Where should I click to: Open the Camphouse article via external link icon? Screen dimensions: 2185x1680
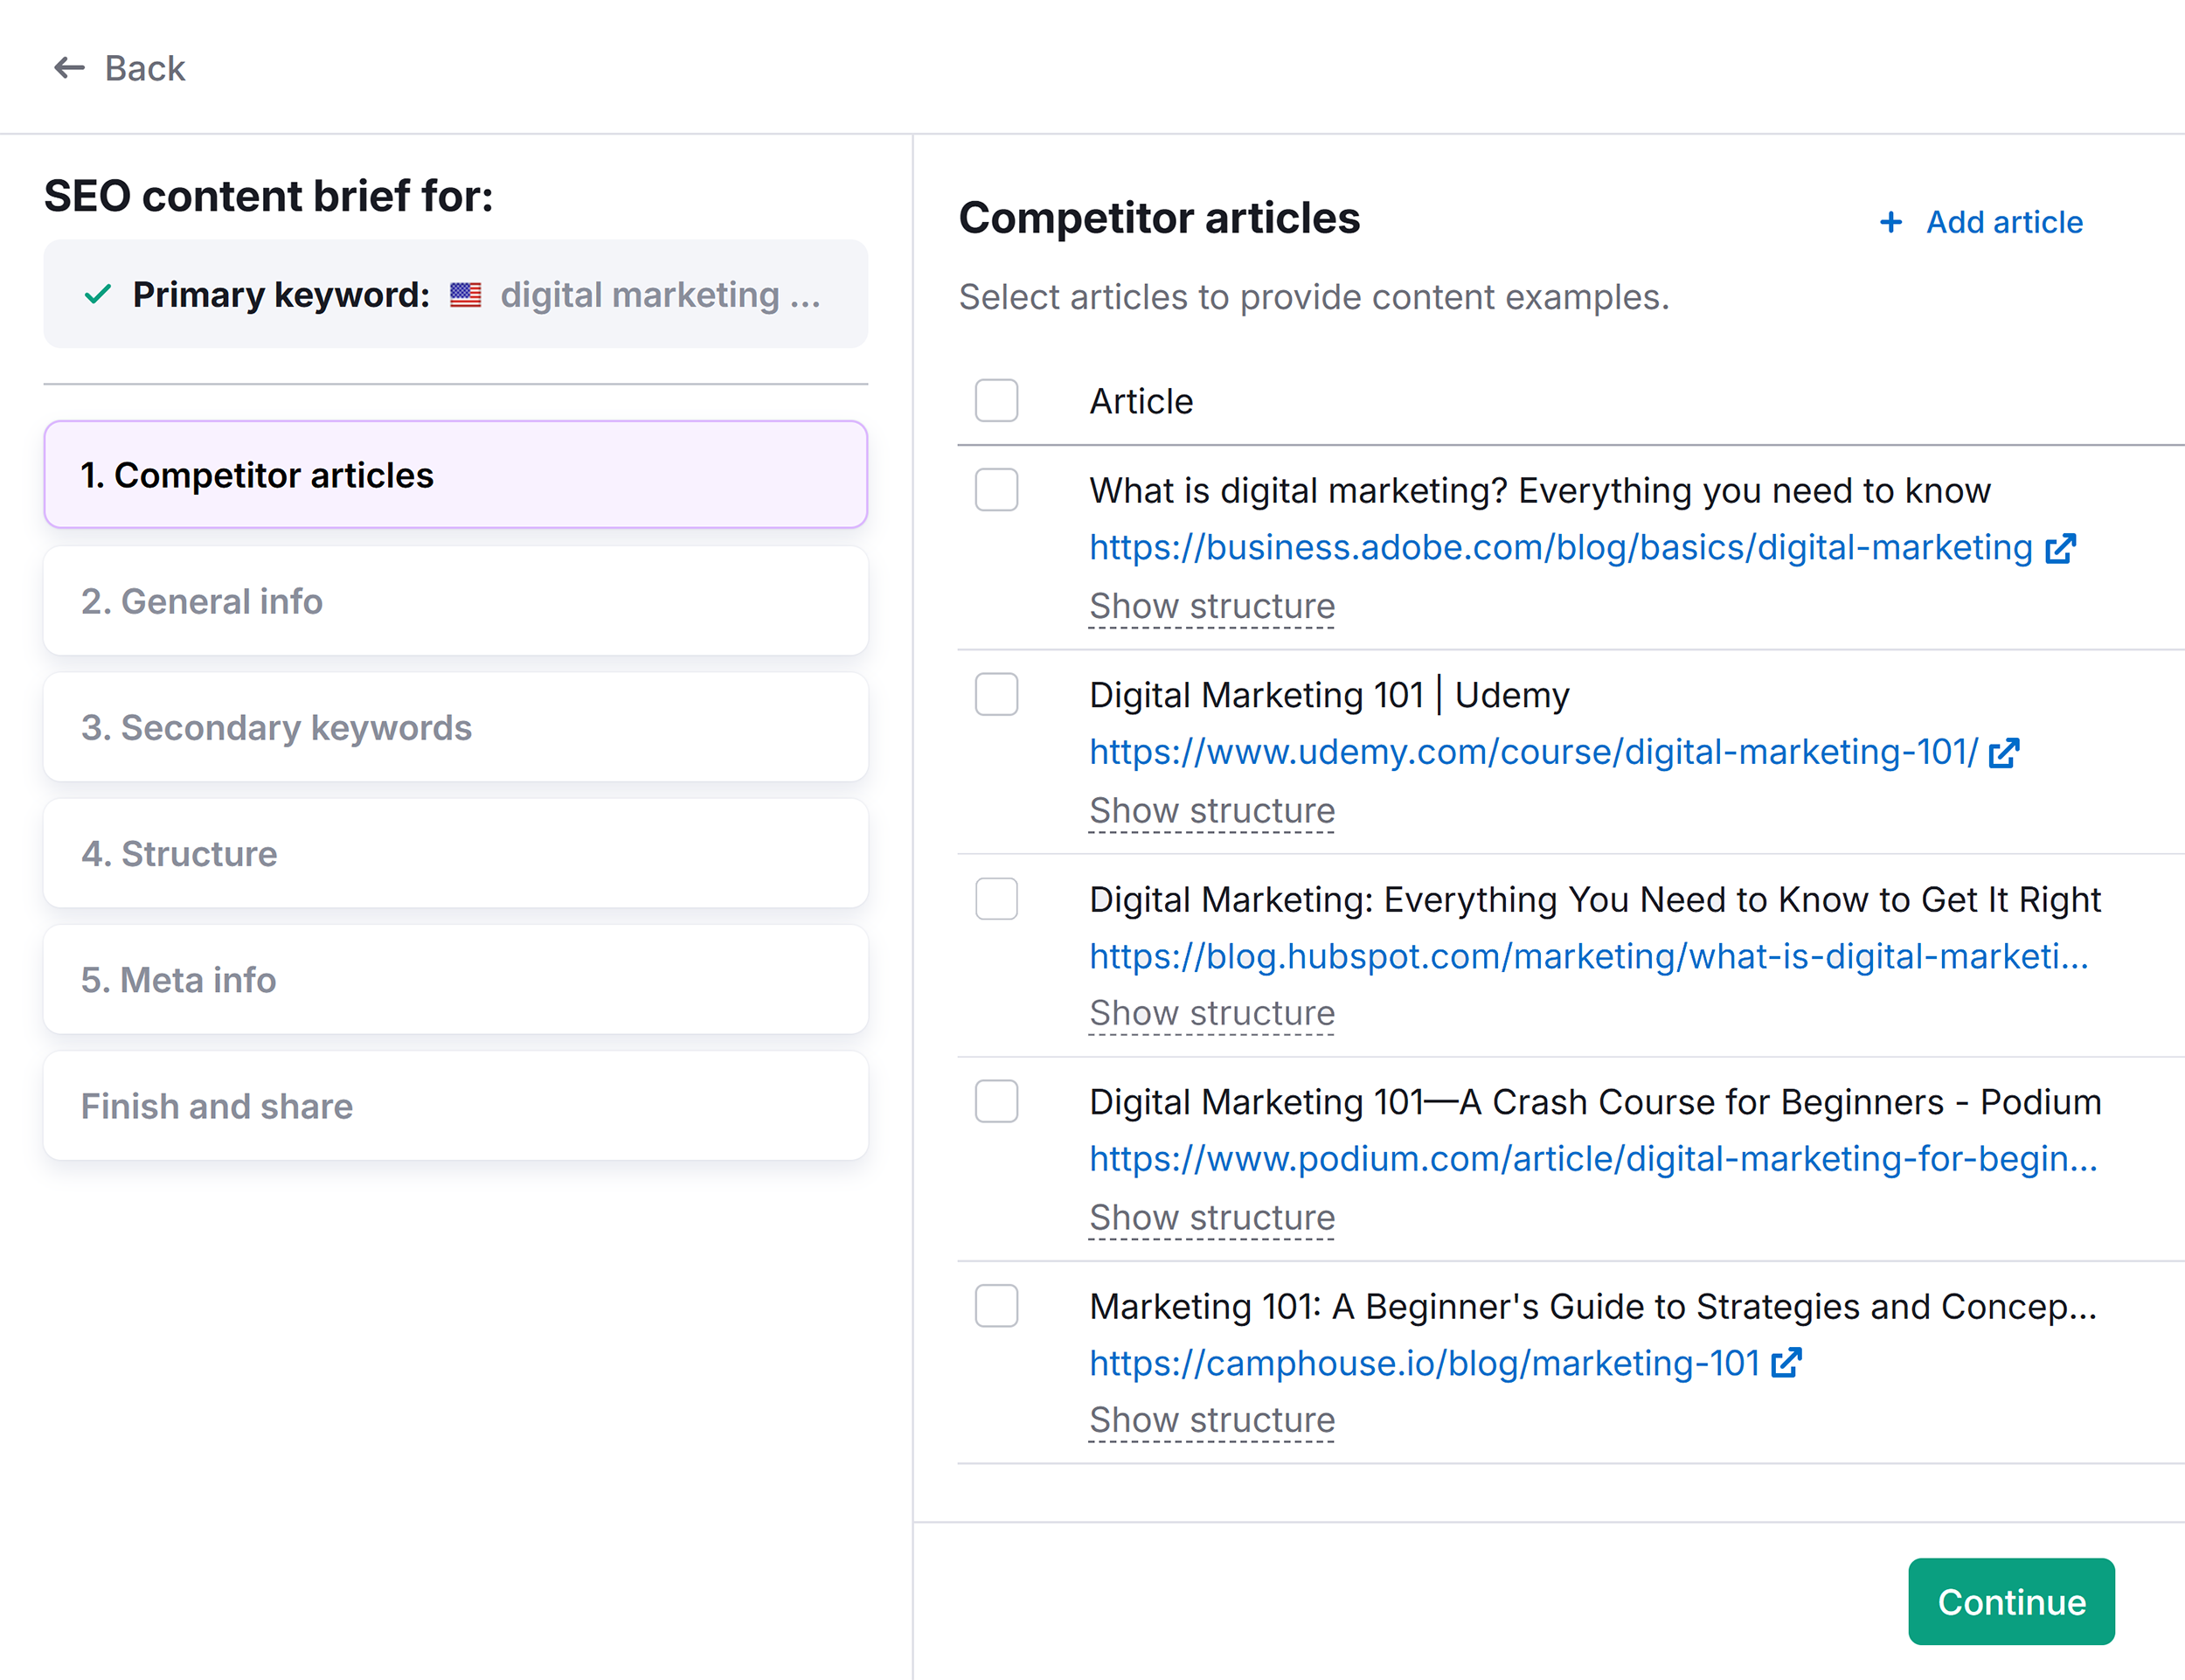(x=1787, y=1363)
